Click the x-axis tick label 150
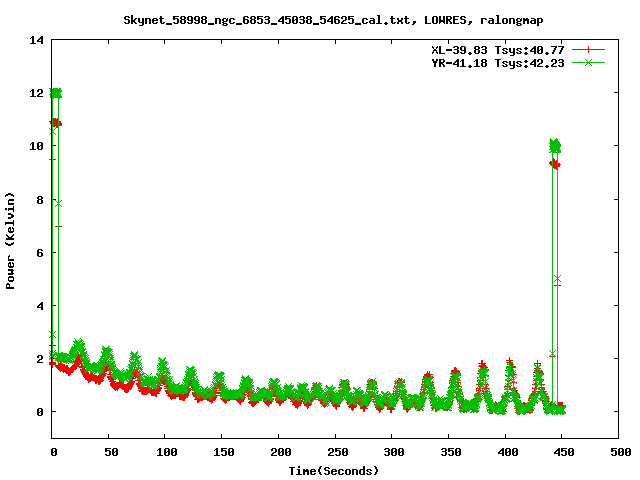The height and width of the screenshot is (480, 640). [224, 452]
